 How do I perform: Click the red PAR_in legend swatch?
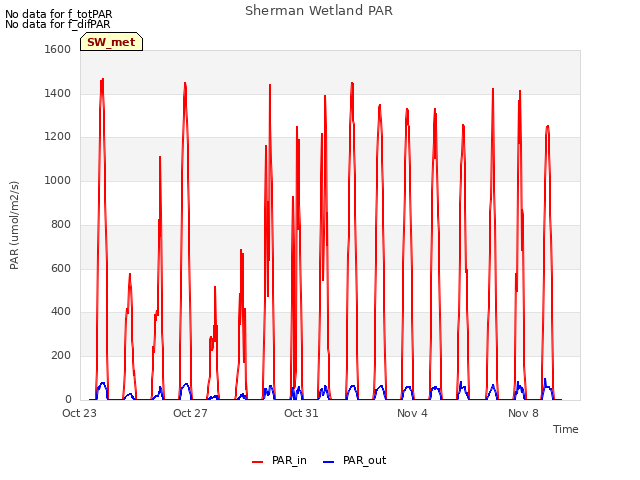(x=258, y=462)
